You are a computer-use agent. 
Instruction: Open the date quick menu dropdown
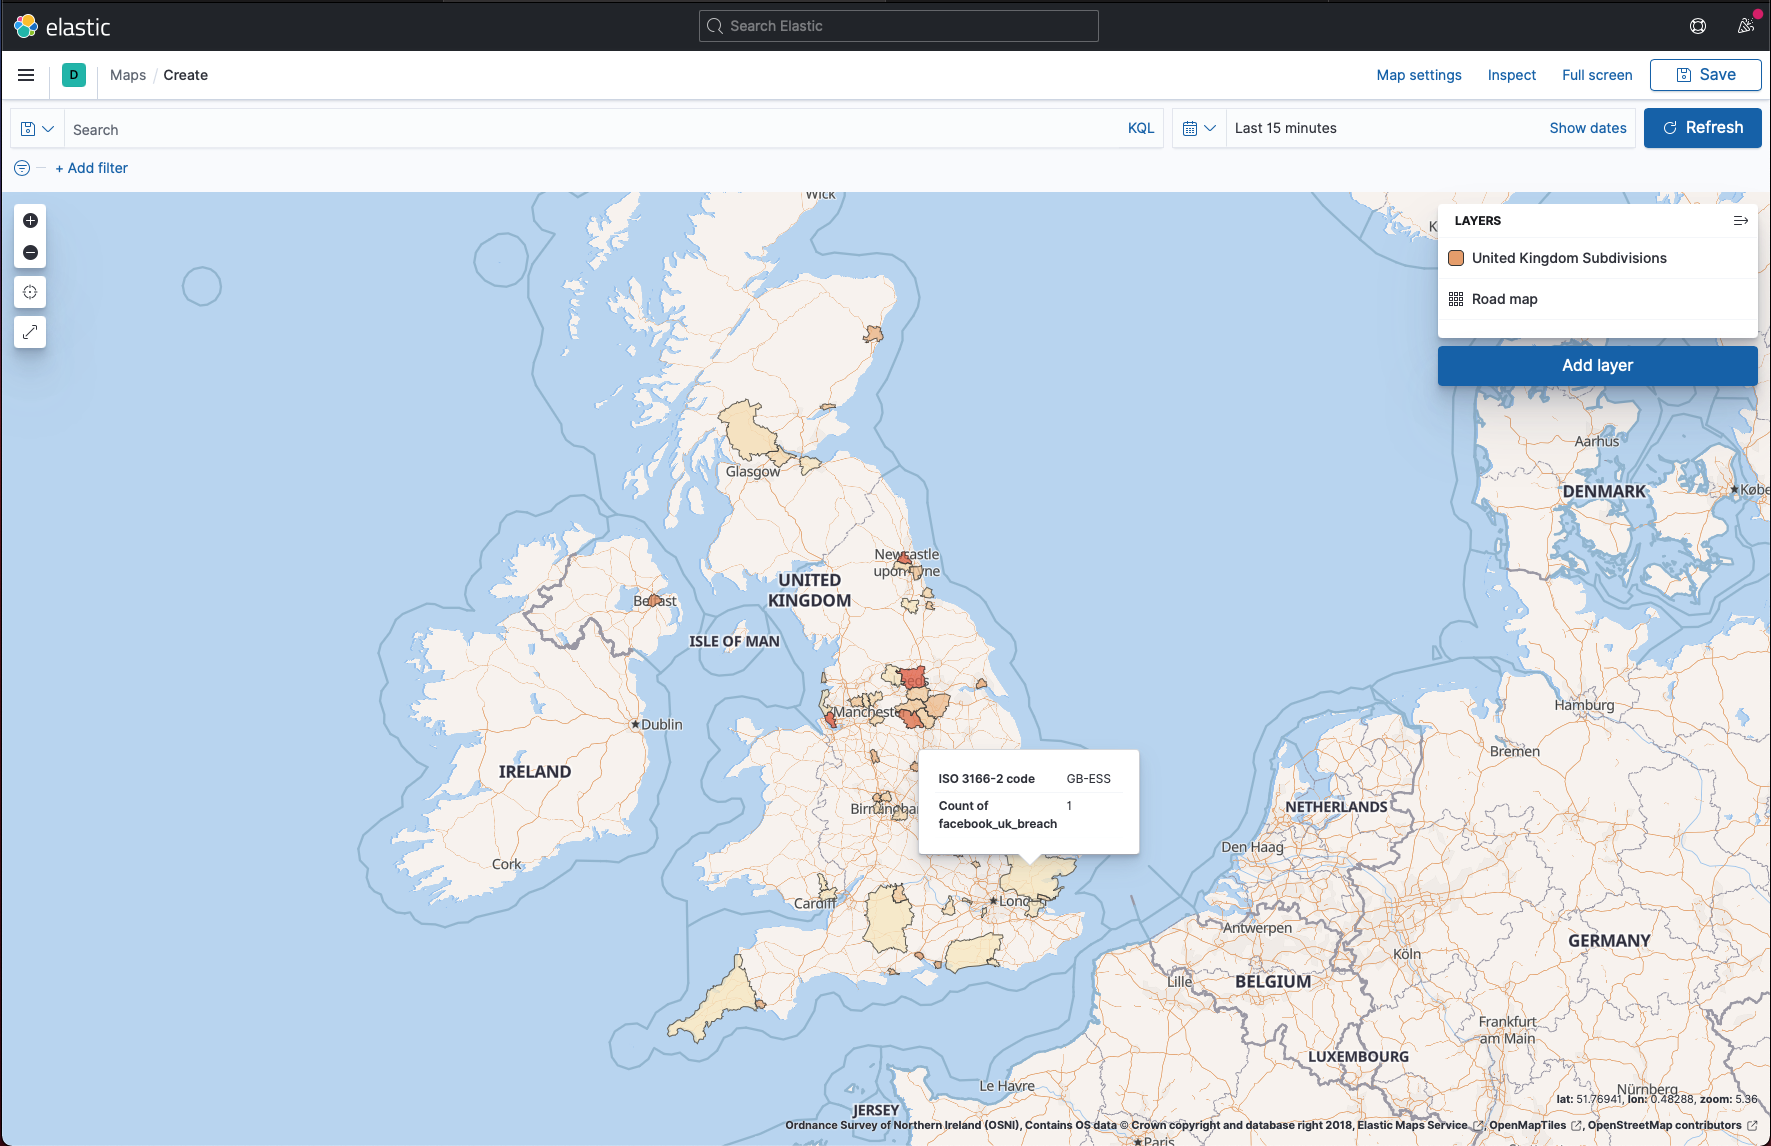1198,128
